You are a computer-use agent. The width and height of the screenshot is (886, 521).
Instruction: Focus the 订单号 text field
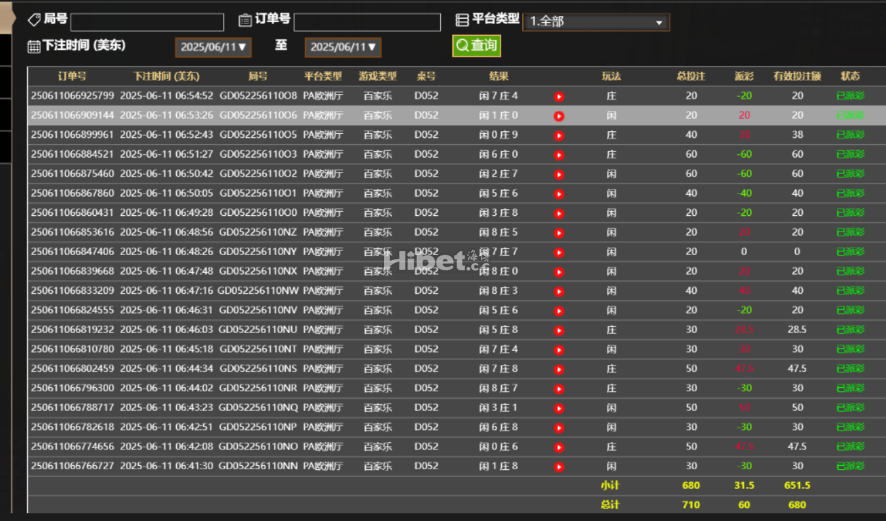(367, 21)
